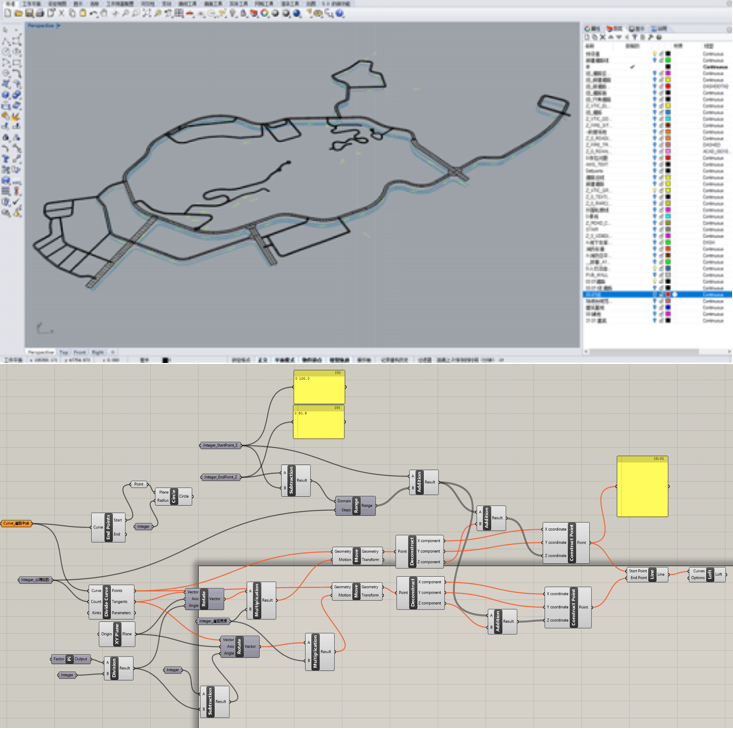Click the Hide objects lightbulb toolbar icon
Screen dimensions: 733x729
[x=232, y=14]
